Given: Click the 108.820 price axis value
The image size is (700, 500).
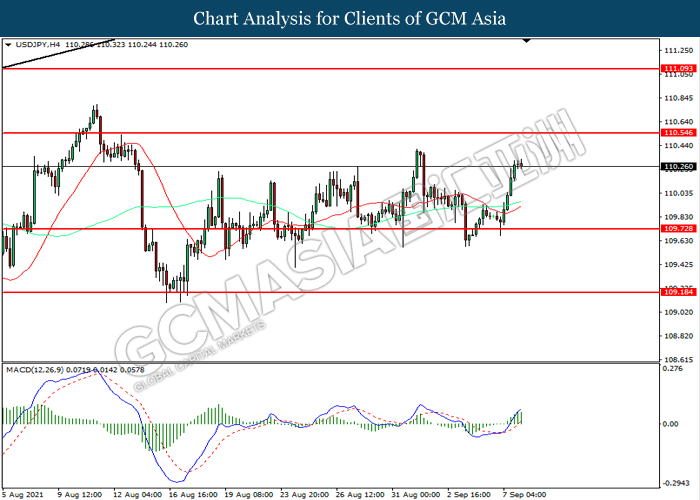Looking at the screenshot, I should [679, 336].
